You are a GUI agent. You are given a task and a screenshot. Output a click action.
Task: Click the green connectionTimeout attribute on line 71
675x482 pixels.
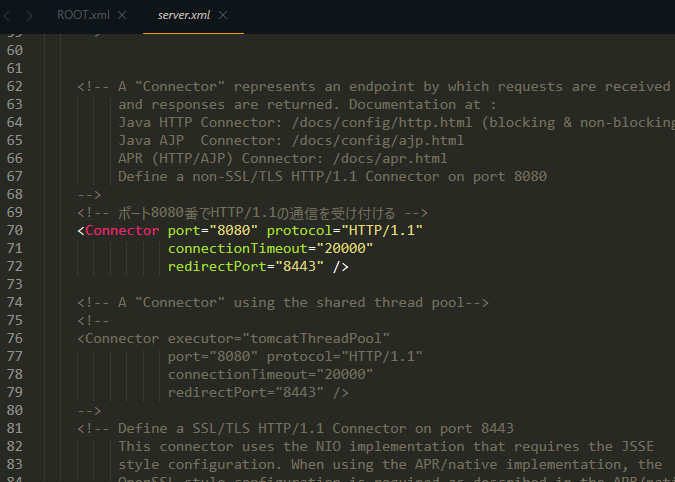[x=238, y=248]
